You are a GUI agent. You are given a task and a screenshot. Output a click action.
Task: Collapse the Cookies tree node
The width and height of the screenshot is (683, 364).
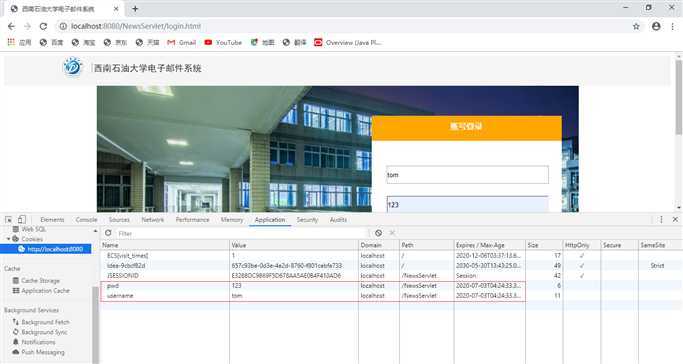coord(8,239)
